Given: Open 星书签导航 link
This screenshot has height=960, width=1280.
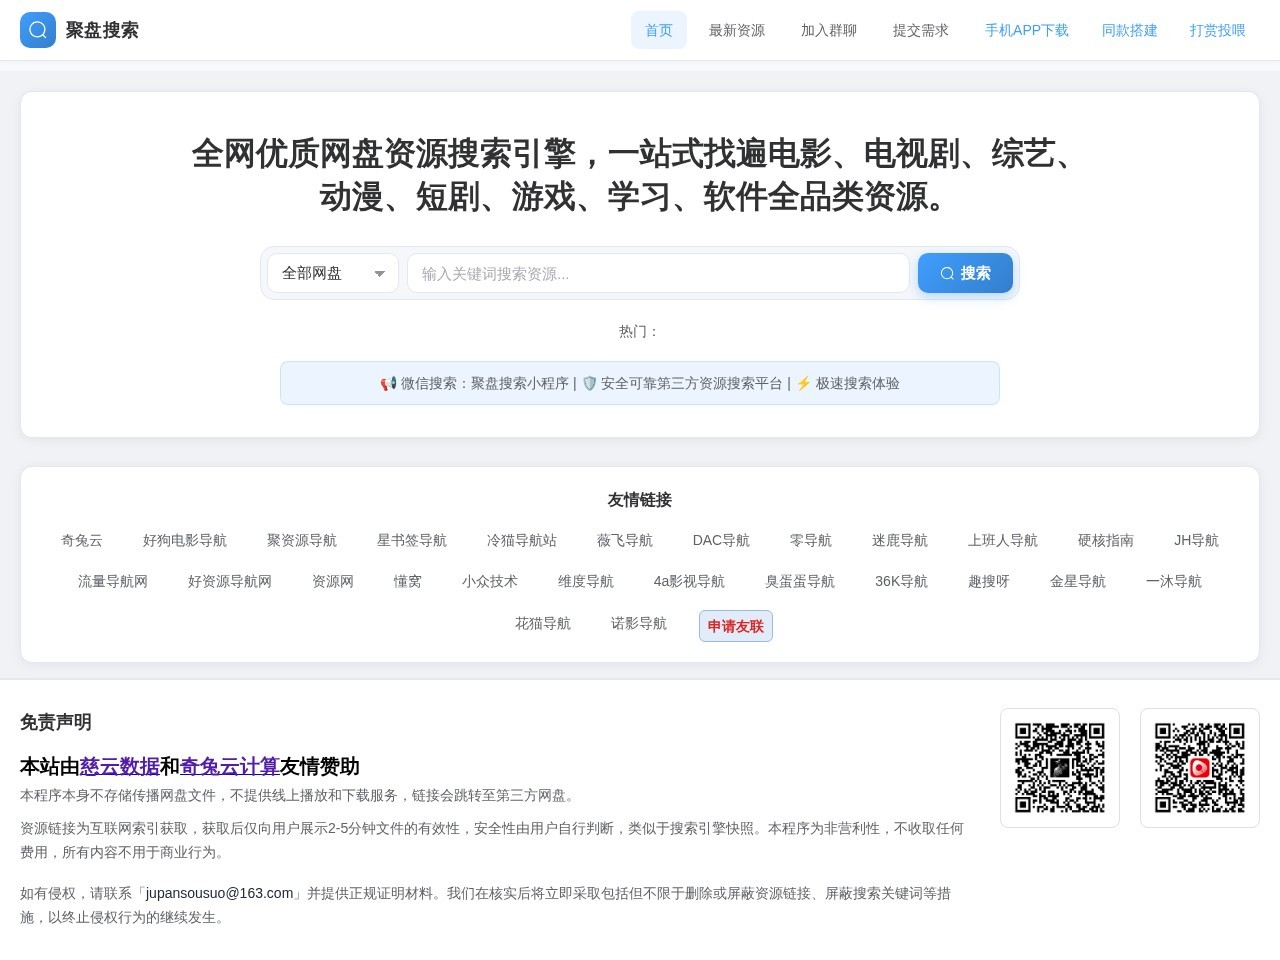Looking at the screenshot, I should click(x=412, y=540).
